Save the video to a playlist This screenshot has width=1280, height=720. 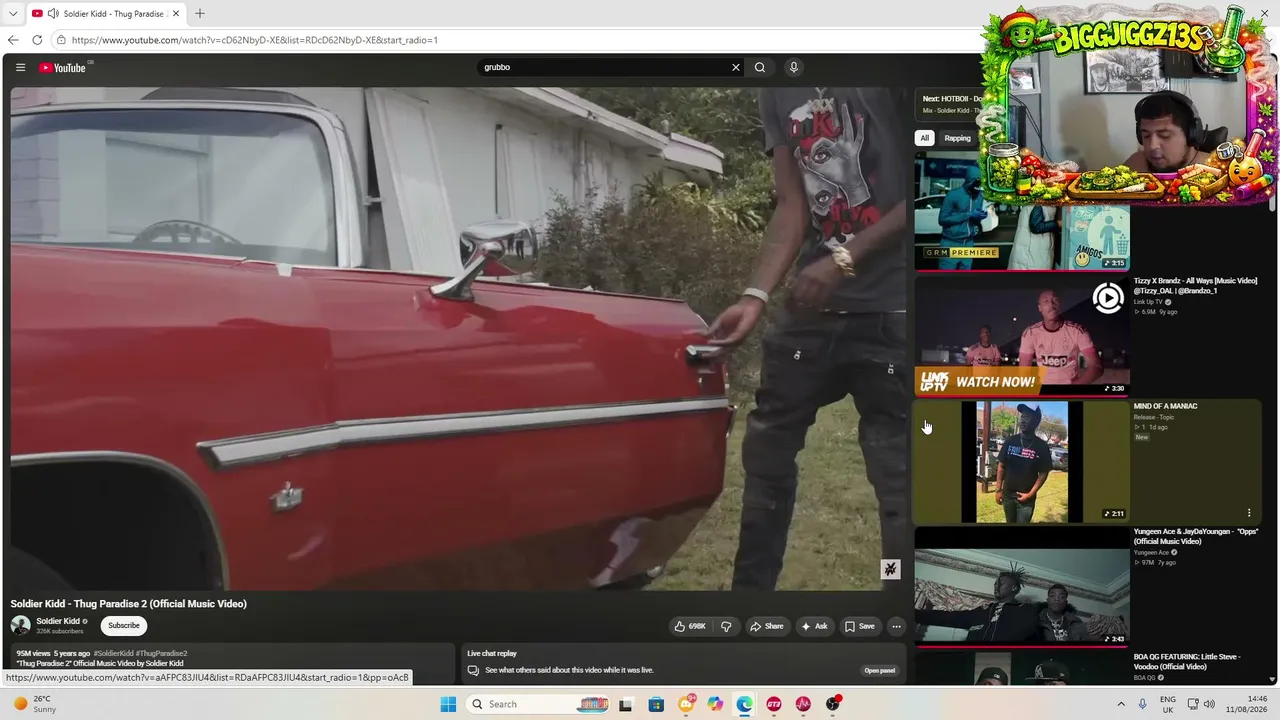pyautogui.click(x=860, y=626)
